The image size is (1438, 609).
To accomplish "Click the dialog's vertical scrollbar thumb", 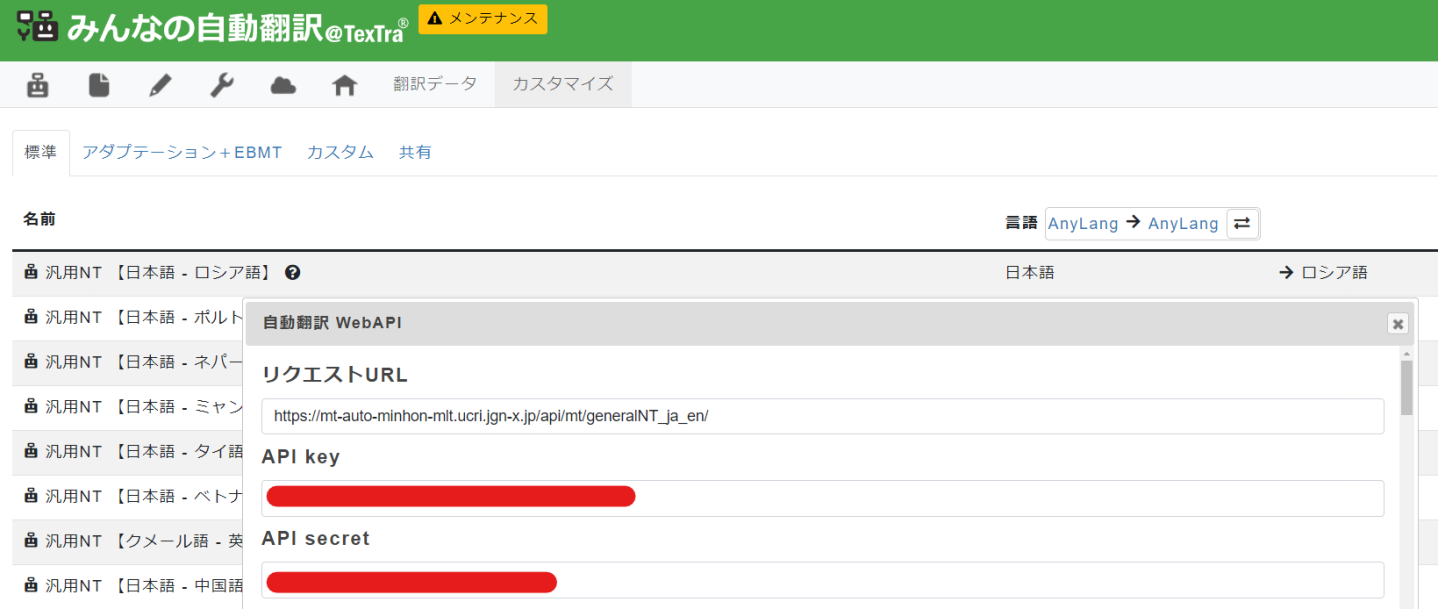I will 1407,388.
